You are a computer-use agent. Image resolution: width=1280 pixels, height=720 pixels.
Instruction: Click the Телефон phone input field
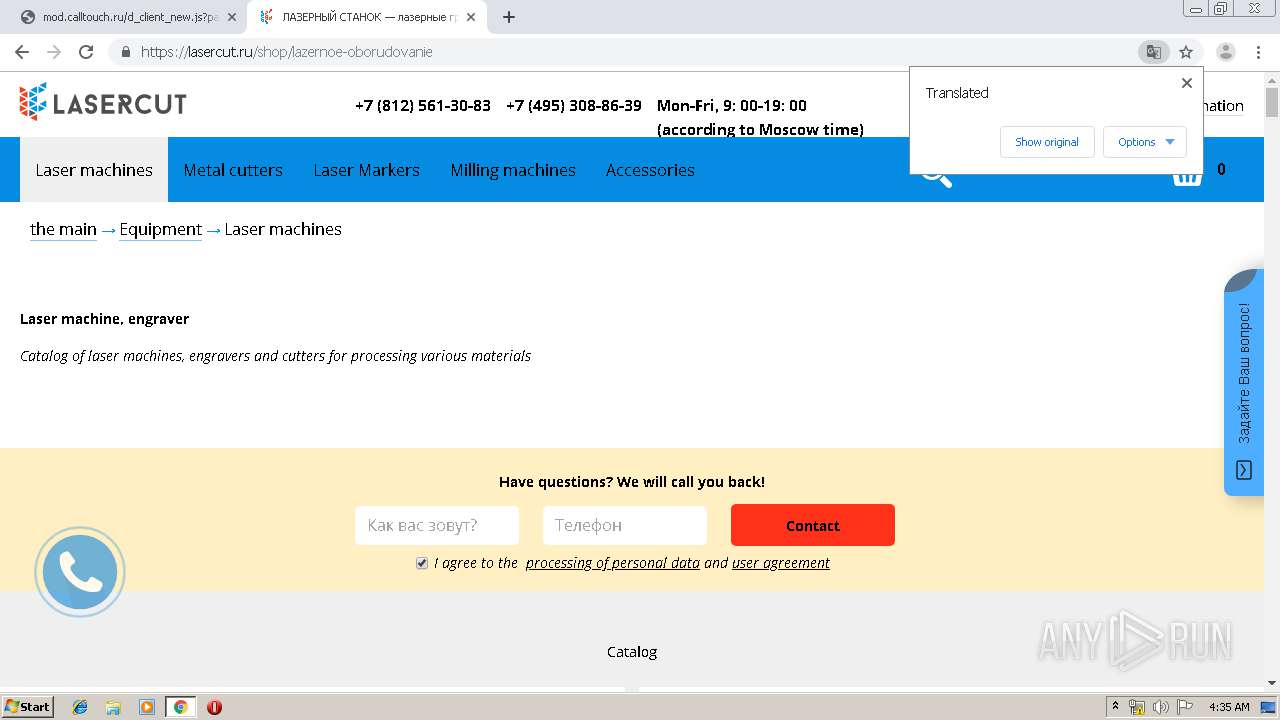[625, 525]
